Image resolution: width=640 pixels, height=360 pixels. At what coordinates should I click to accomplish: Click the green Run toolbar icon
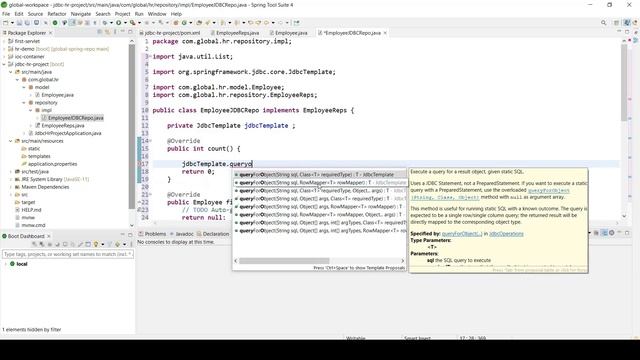[118, 23]
